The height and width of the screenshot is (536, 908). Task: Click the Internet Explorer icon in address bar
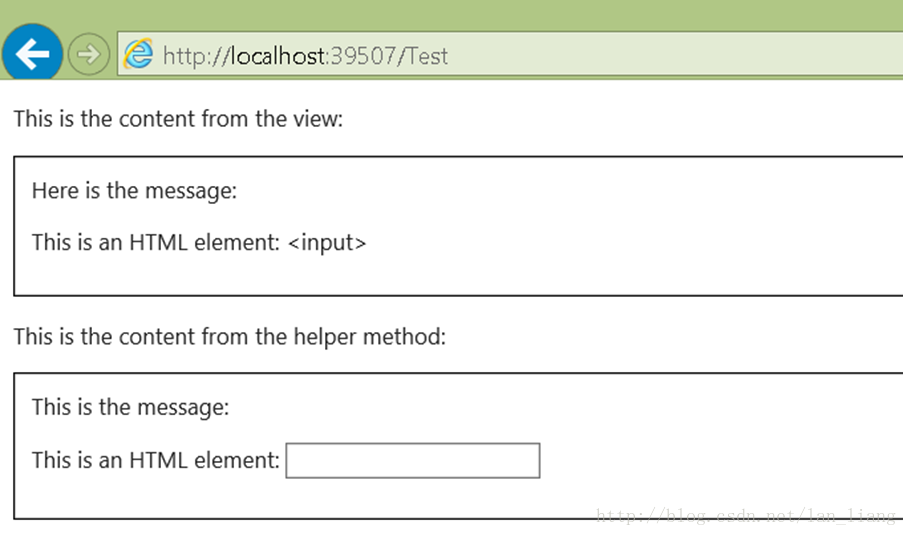pos(138,54)
